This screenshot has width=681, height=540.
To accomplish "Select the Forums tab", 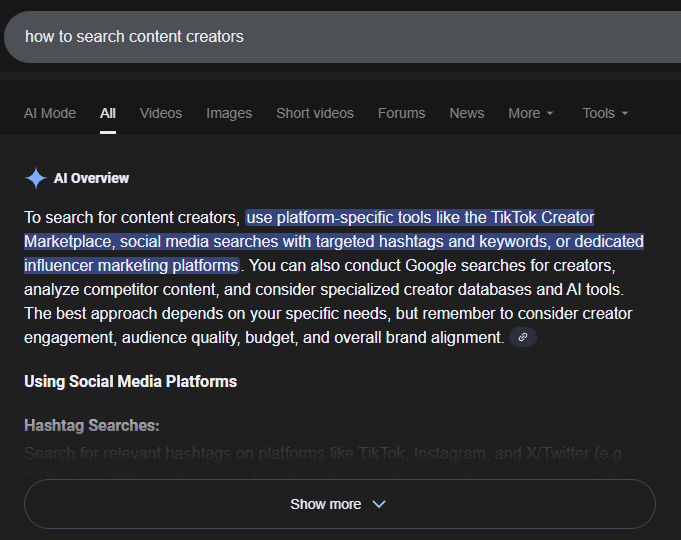I will (x=401, y=113).
